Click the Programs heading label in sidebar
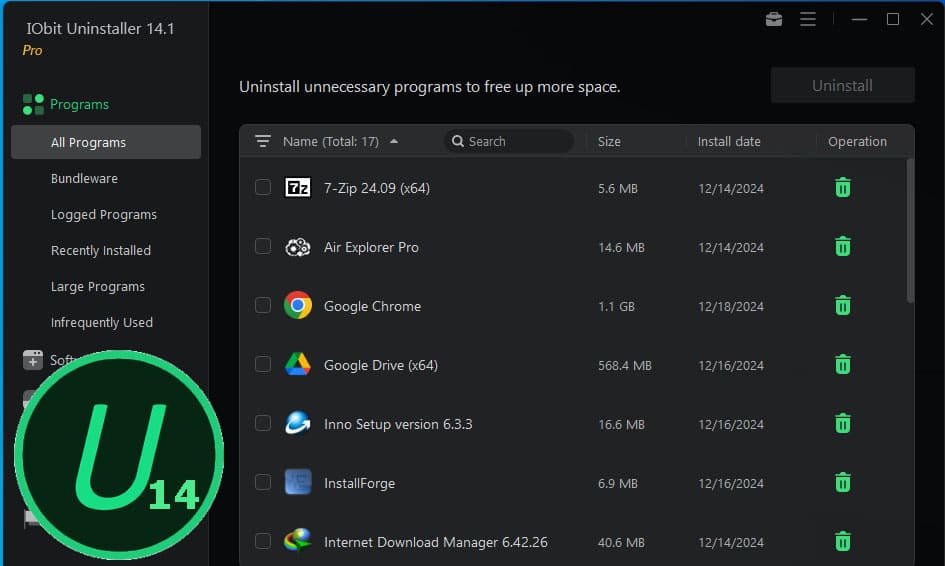 80,104
